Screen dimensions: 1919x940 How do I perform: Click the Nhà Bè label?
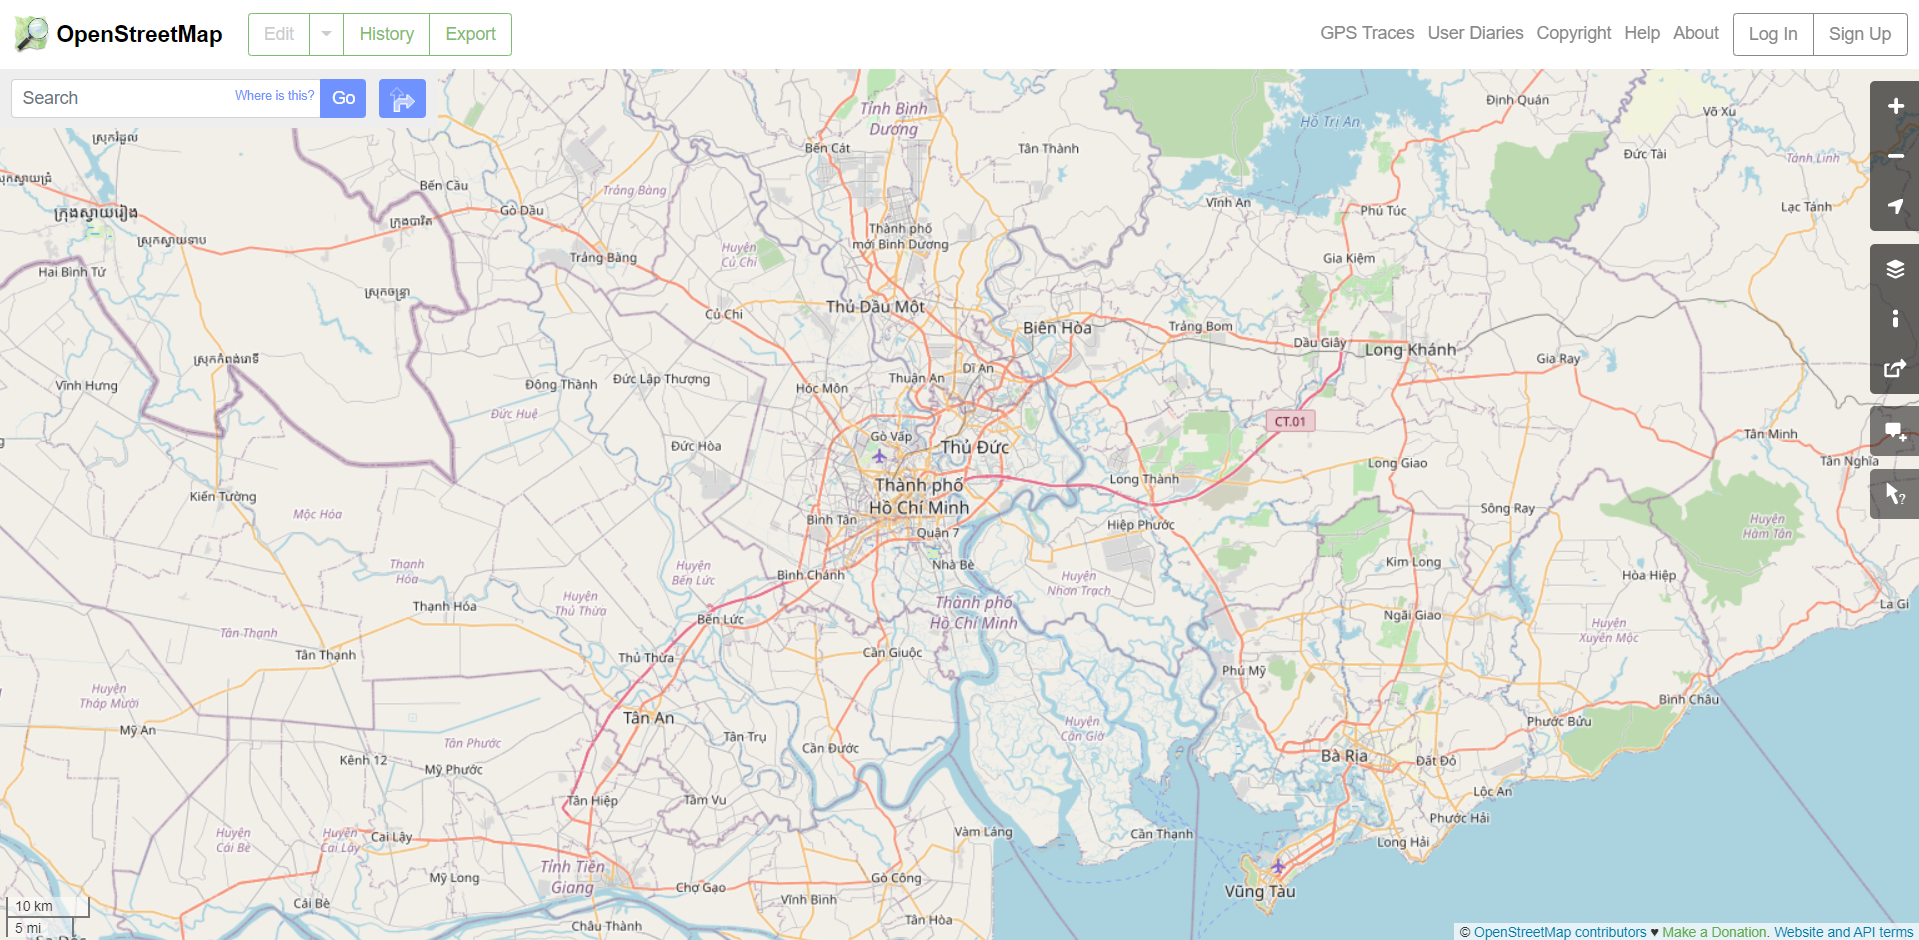952,564
